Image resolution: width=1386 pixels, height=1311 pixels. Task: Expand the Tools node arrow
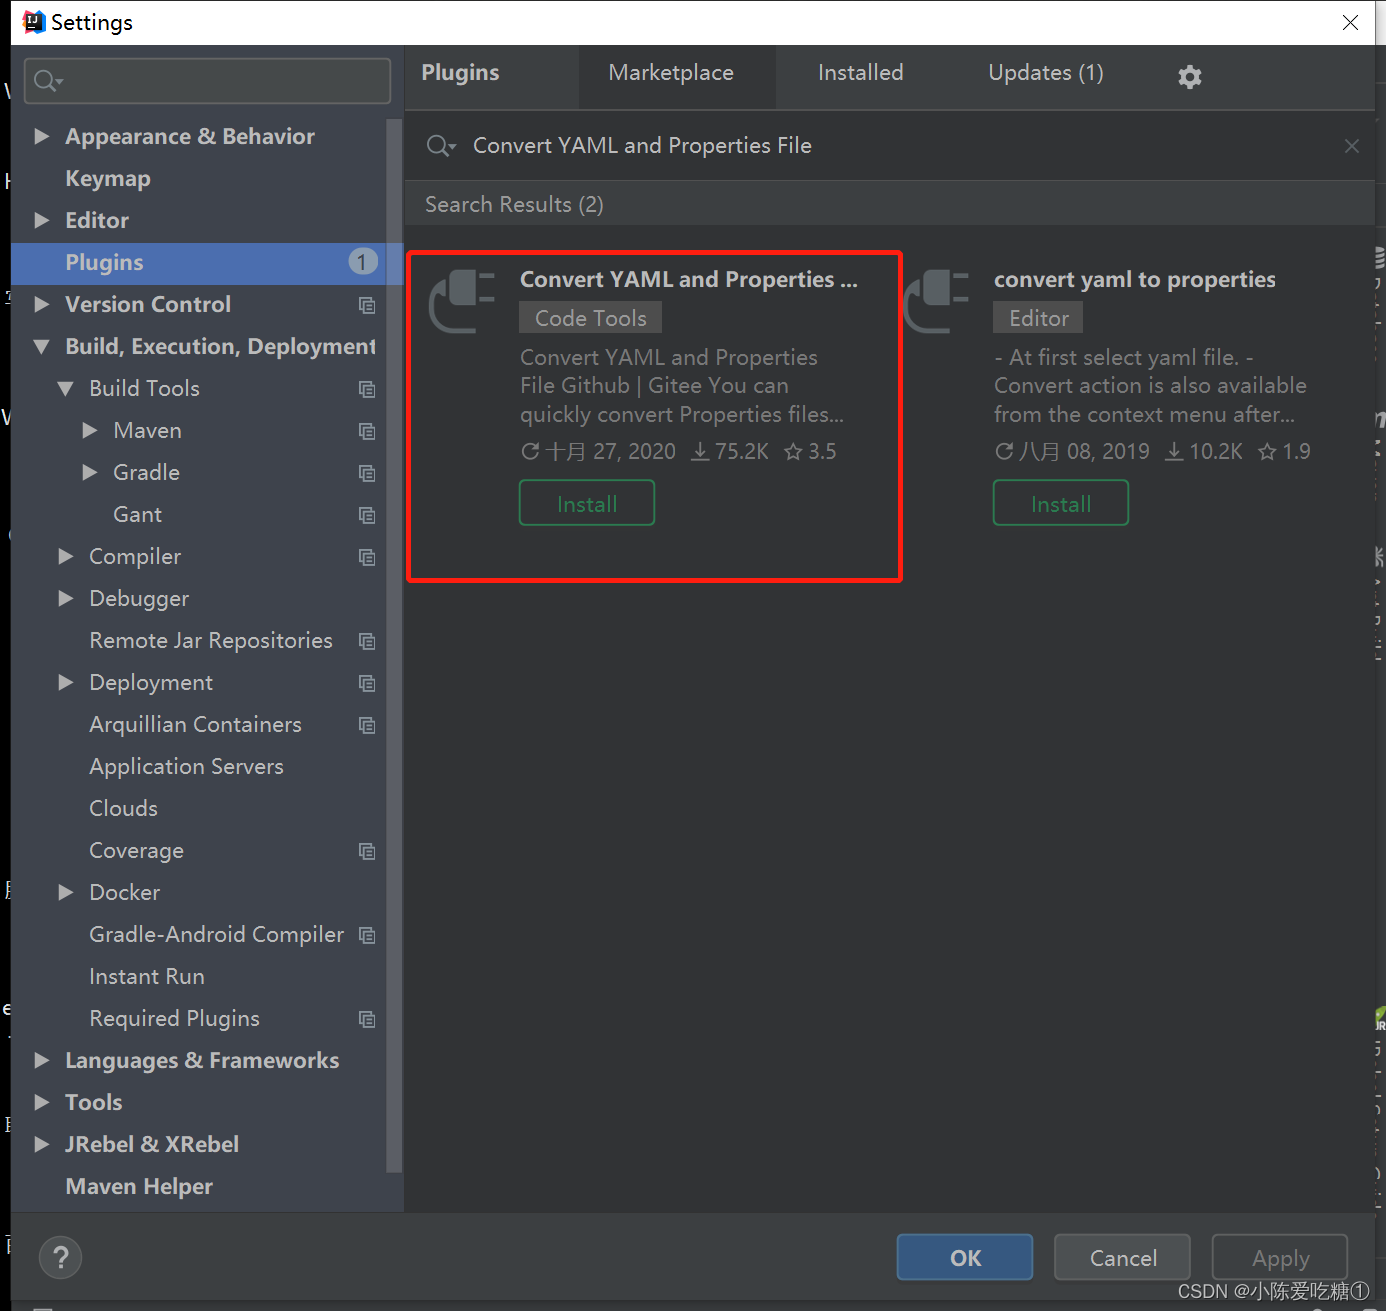pyautogui.click(x=41, y=1102)
